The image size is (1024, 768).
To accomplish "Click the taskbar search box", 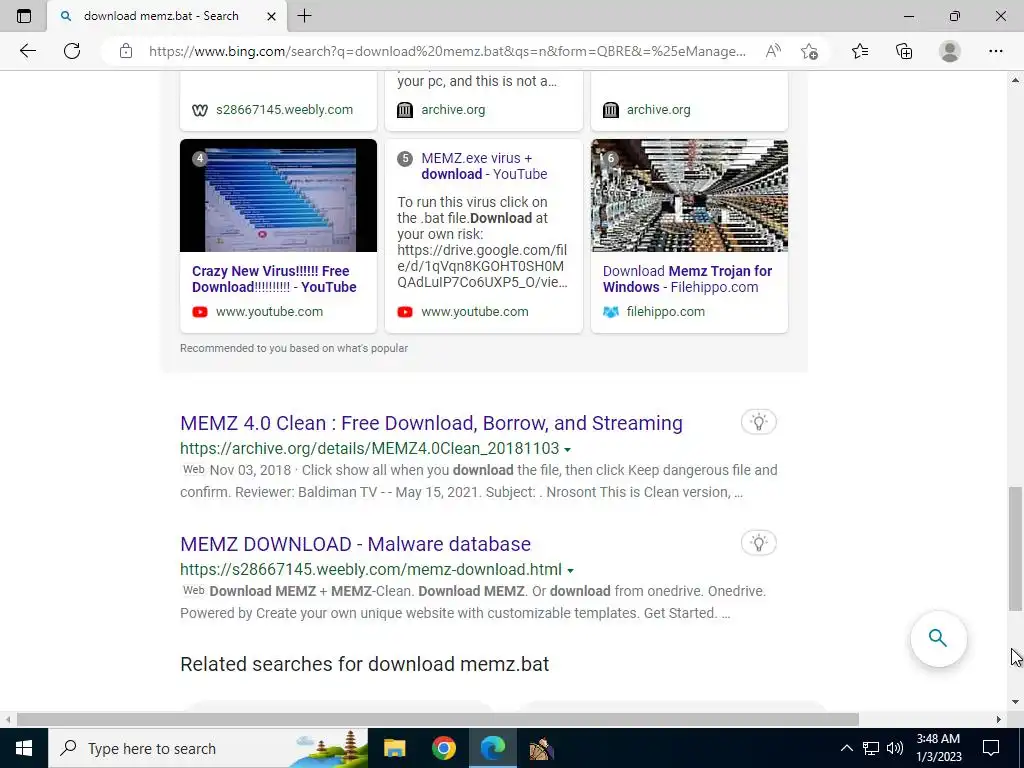I will coord(208,748).
